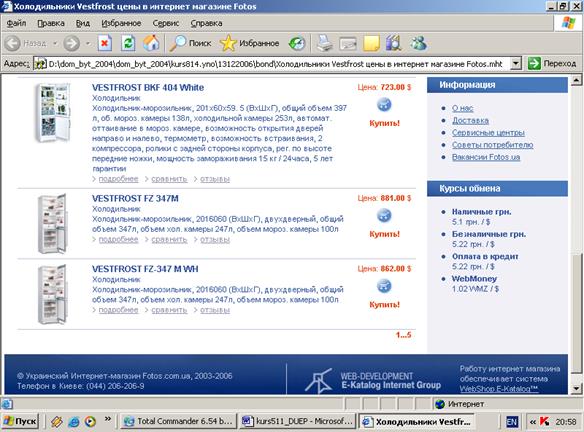The width and height of the screenshot is (584, 432).
Task: Open the Избранное menu in menu bar
Action: [x=121, y=23]
